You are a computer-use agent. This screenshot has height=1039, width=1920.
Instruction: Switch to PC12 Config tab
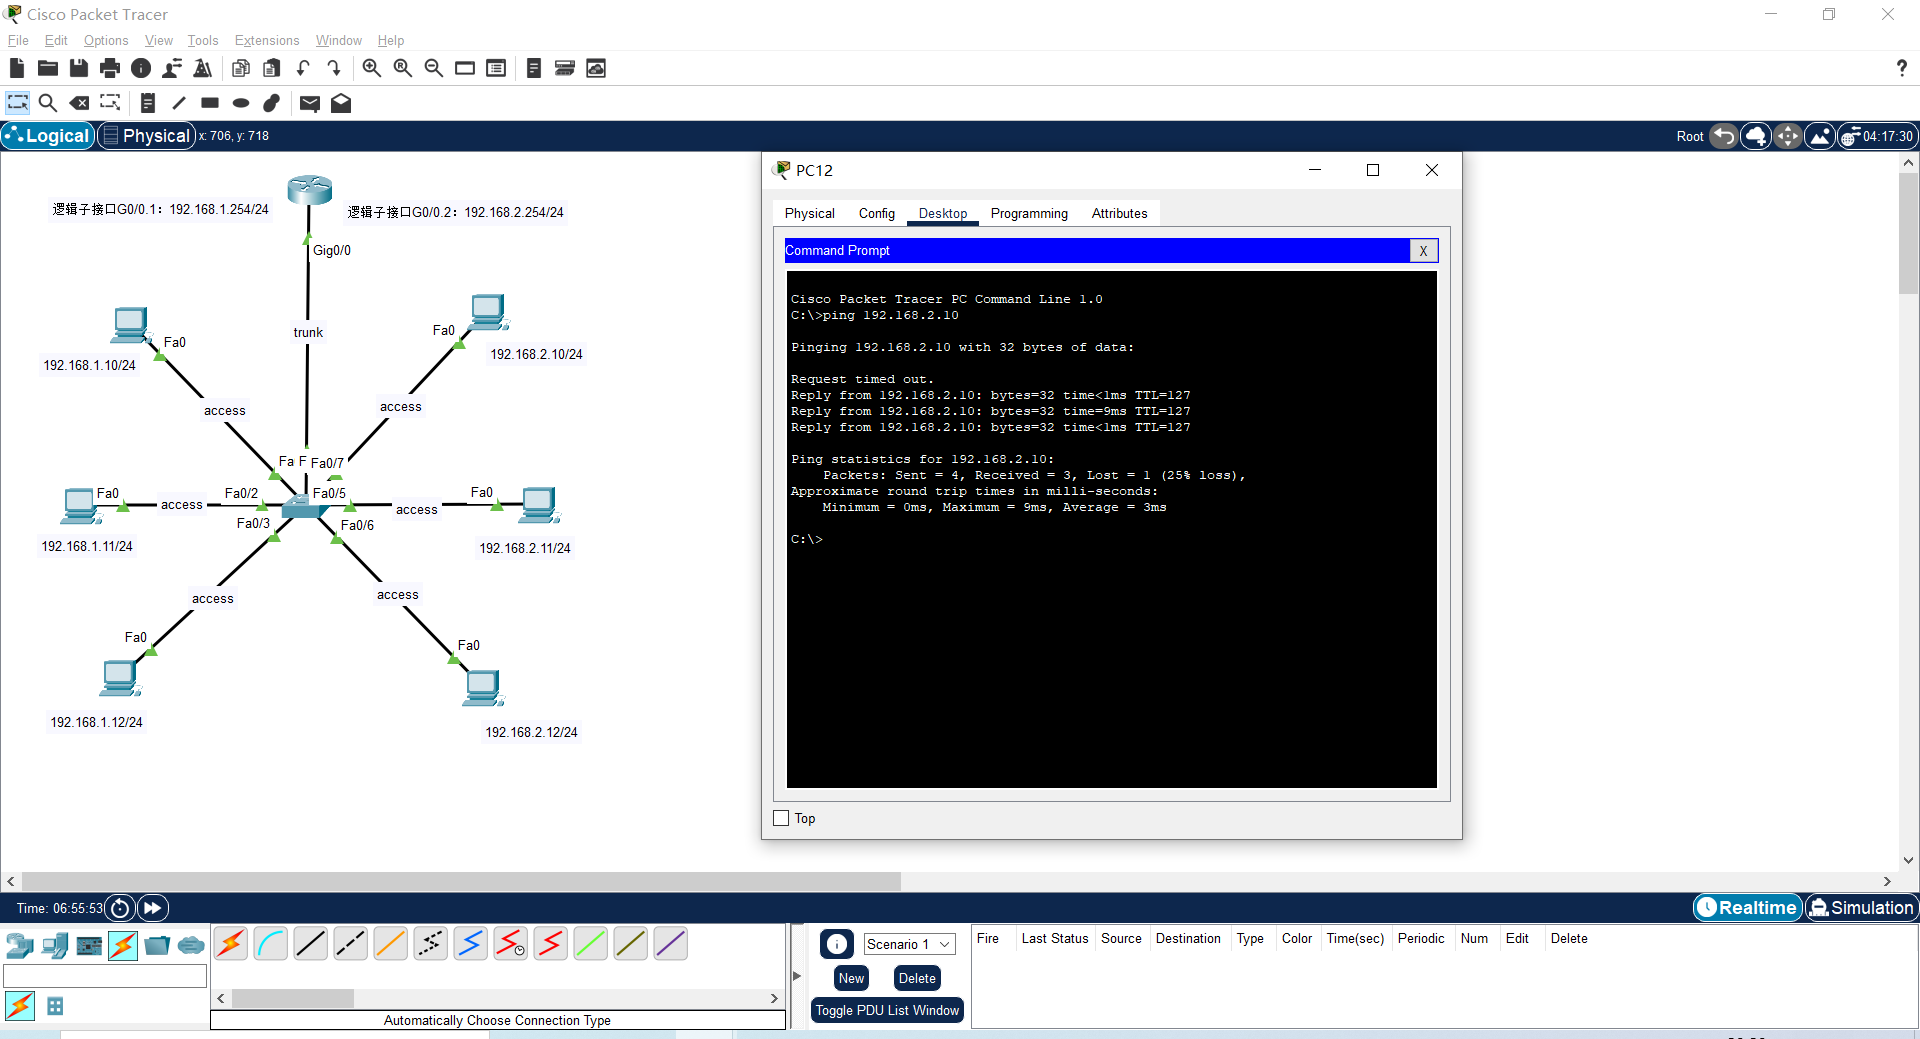(x=877, y=213)
